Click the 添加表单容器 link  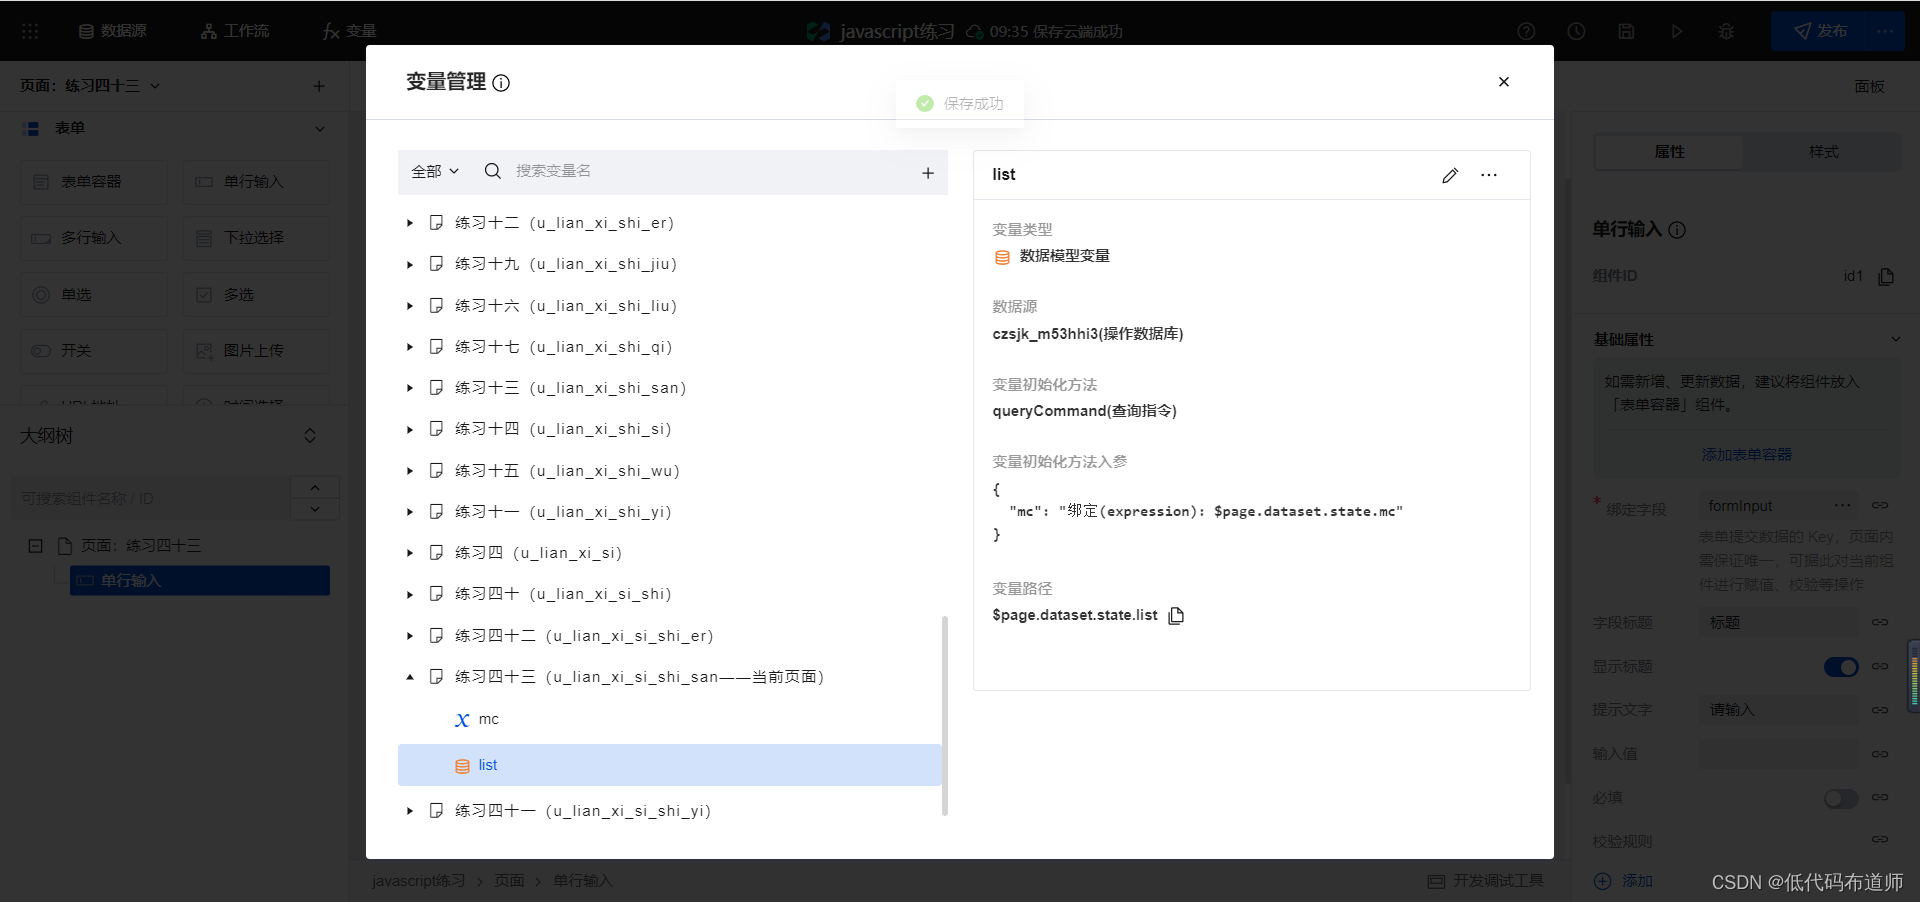point(1746,454)
